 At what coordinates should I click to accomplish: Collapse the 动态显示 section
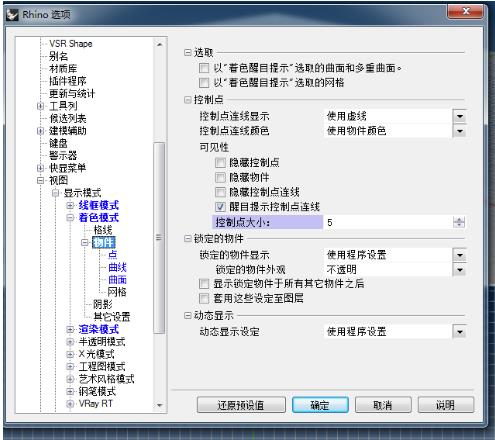tap(188, 315)
